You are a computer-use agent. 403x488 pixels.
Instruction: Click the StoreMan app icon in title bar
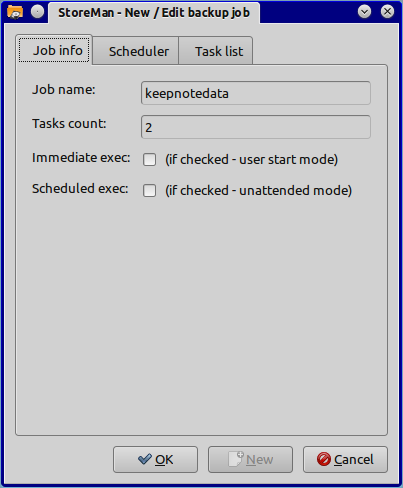15,12
